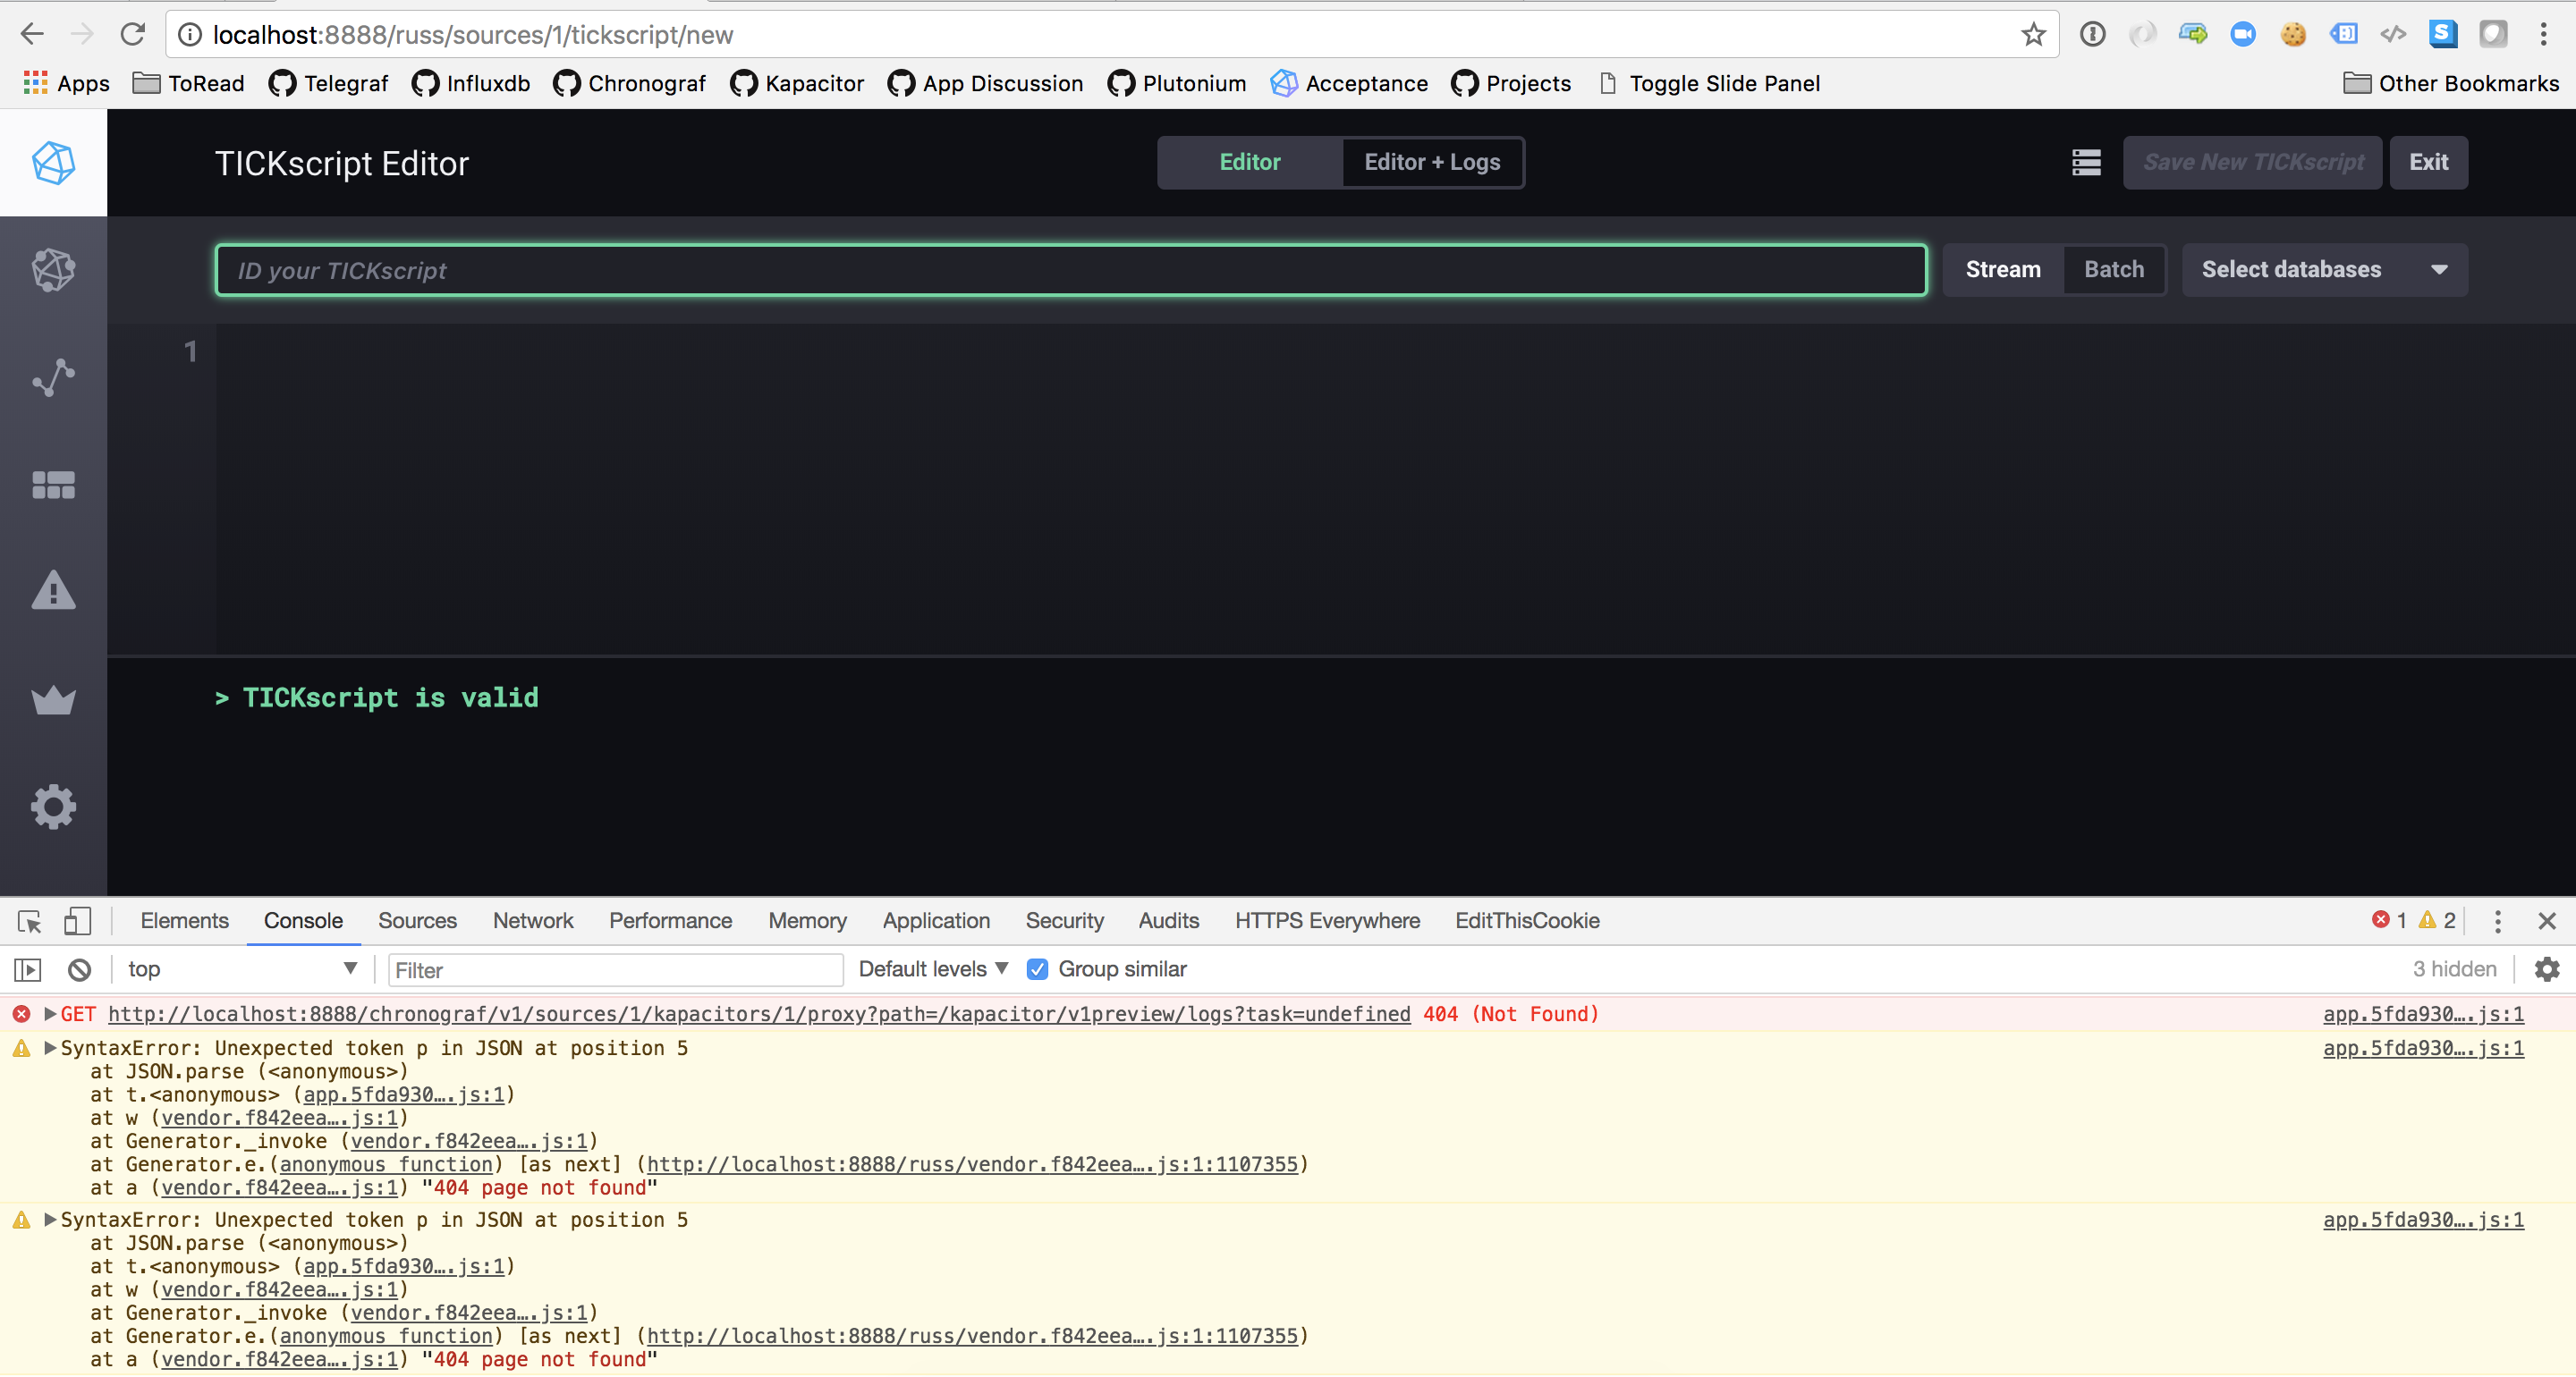The width and height of the screenshot is (2576, 1377).
Task: Open Admin via the crown sidebar icon
Action: pyautogui.click(x=53, y=700)
